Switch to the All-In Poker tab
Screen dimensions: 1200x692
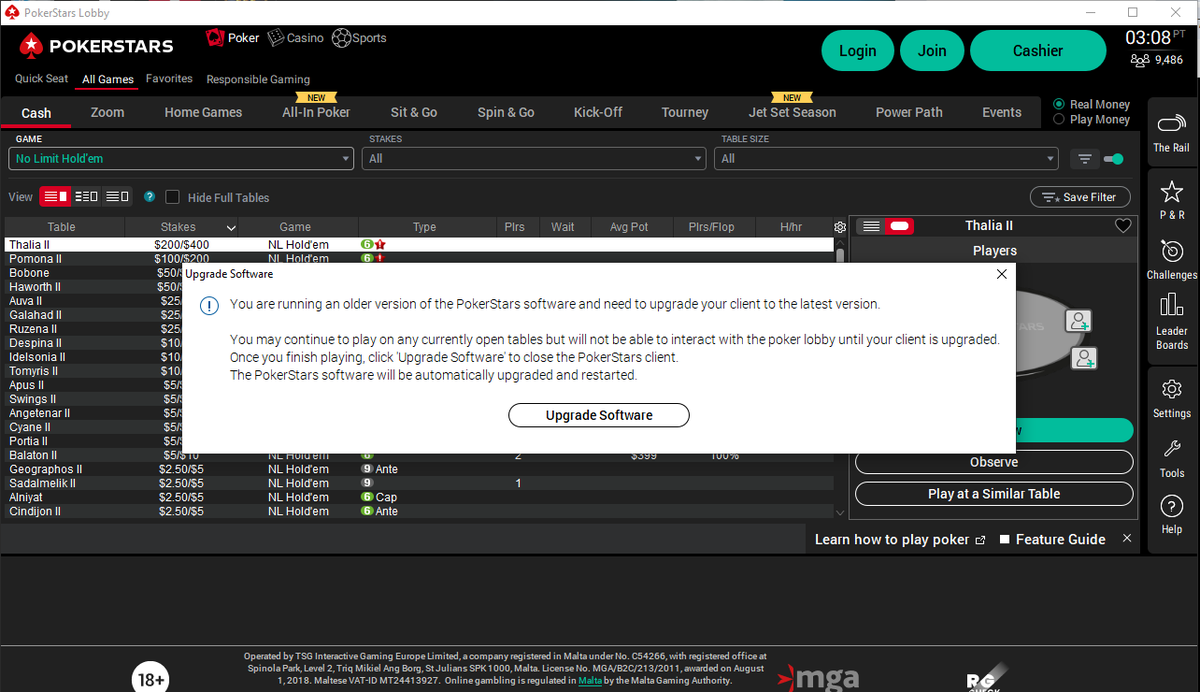316,112
